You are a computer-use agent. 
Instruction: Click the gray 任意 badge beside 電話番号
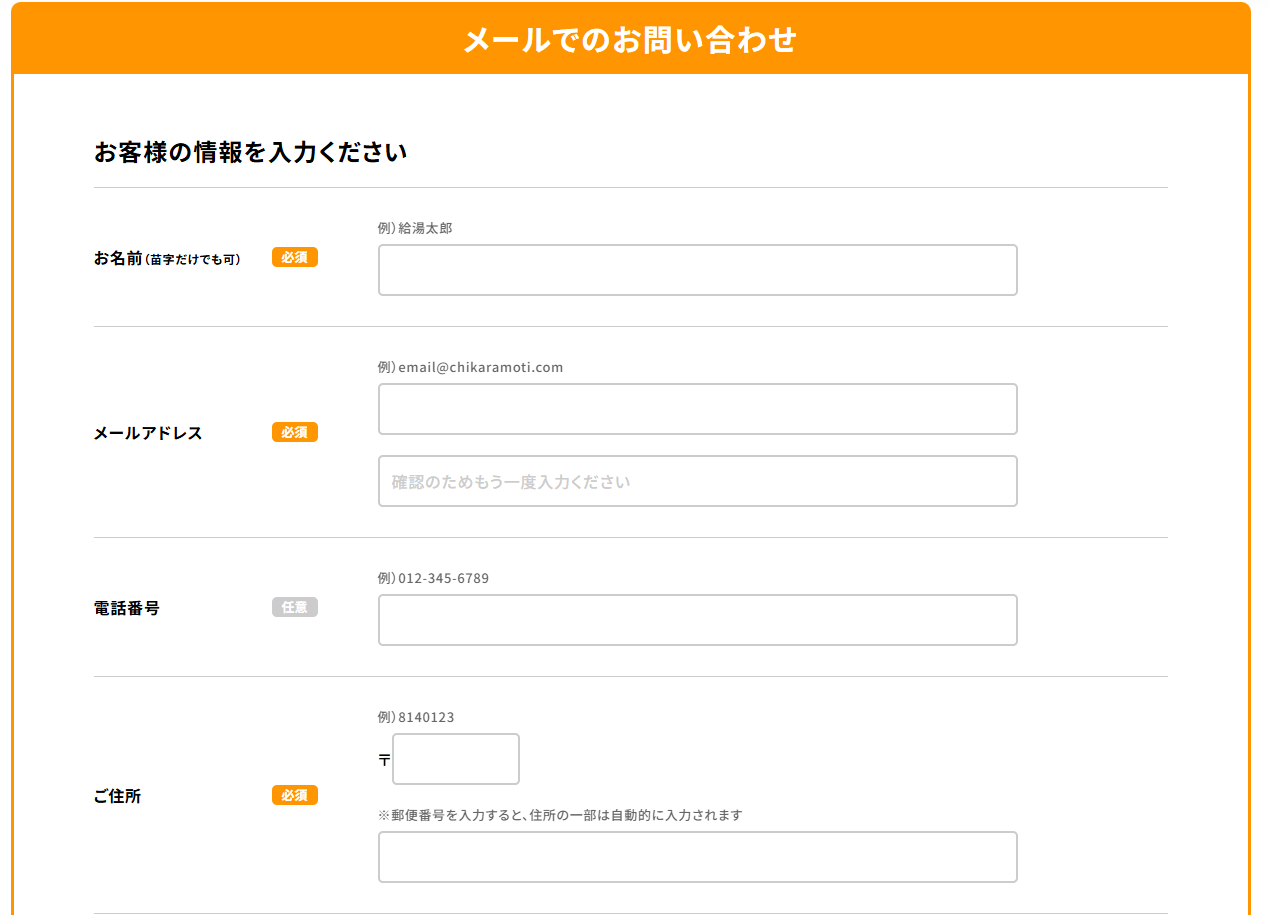point(294,607)
